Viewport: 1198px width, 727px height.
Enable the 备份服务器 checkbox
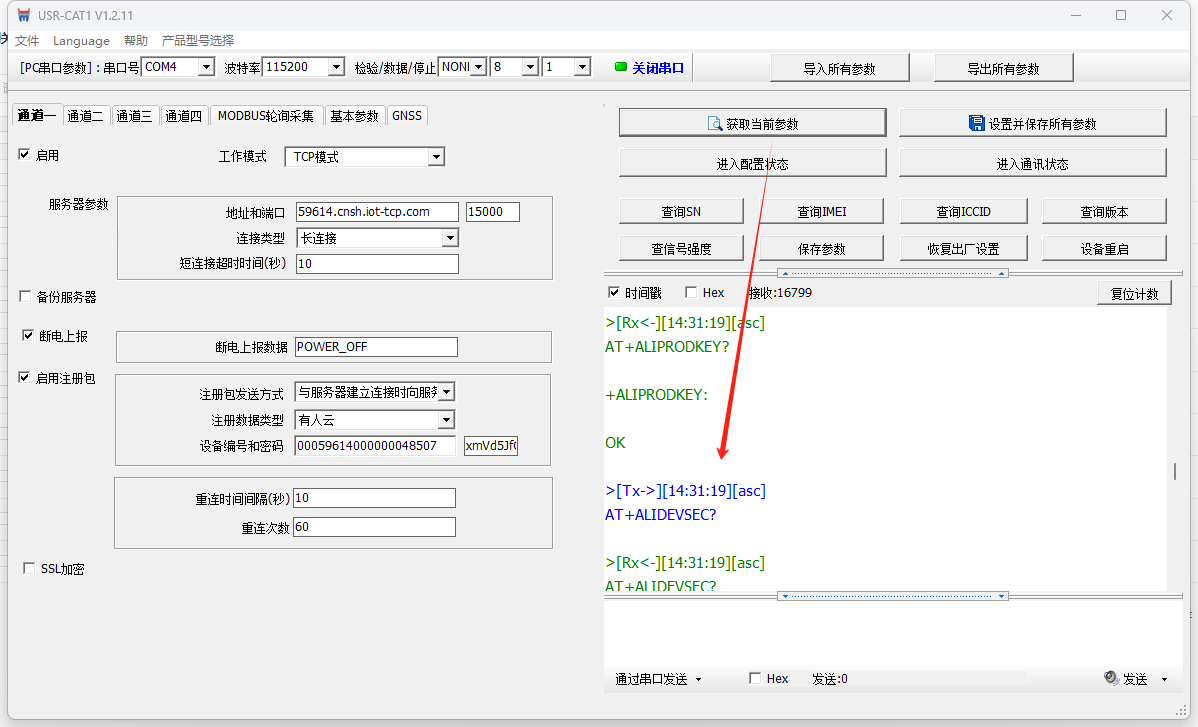[x=25, y=296]
